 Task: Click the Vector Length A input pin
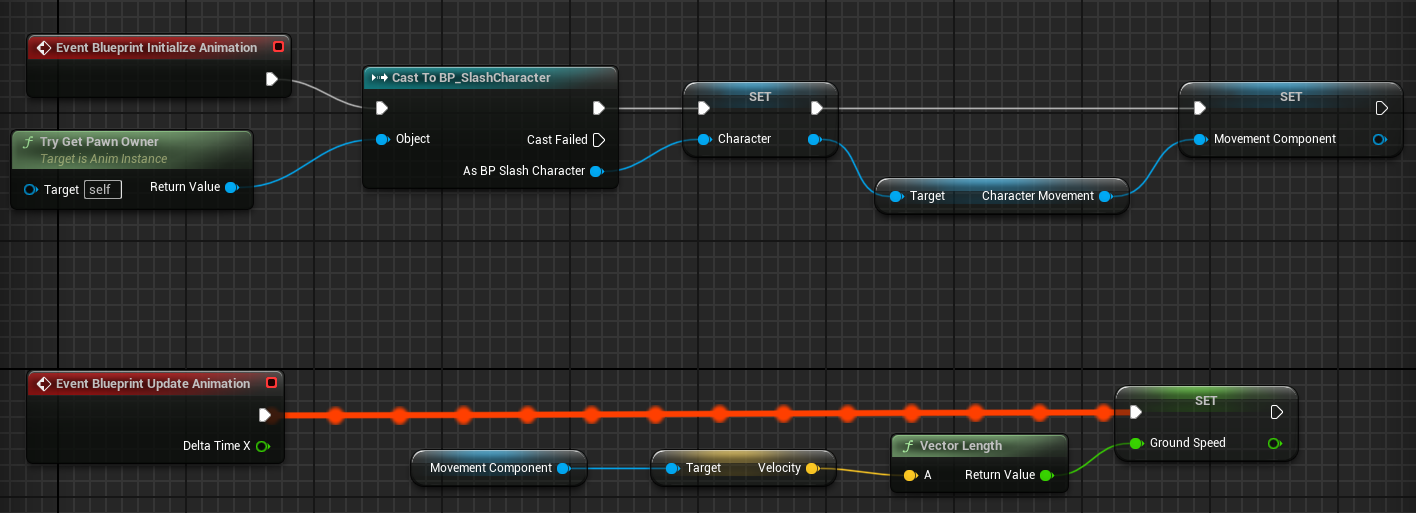pyautogui.click(x=909, y=475)
